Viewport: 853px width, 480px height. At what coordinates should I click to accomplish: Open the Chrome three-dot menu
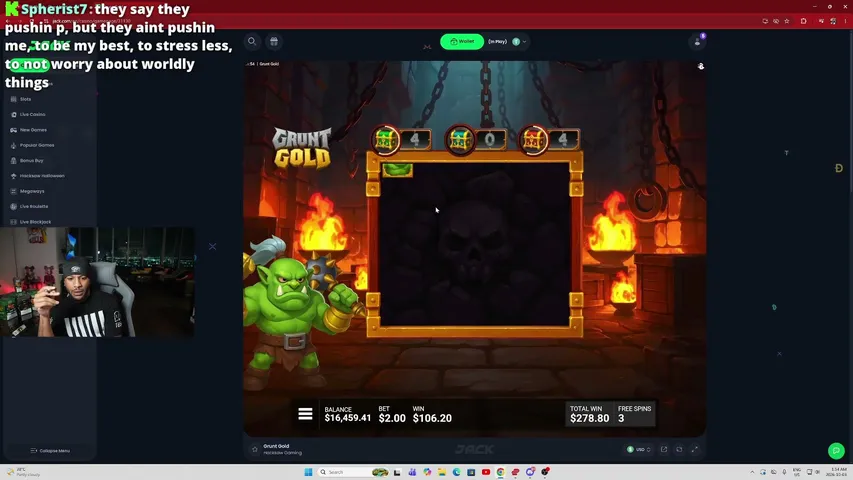(845, 21)
